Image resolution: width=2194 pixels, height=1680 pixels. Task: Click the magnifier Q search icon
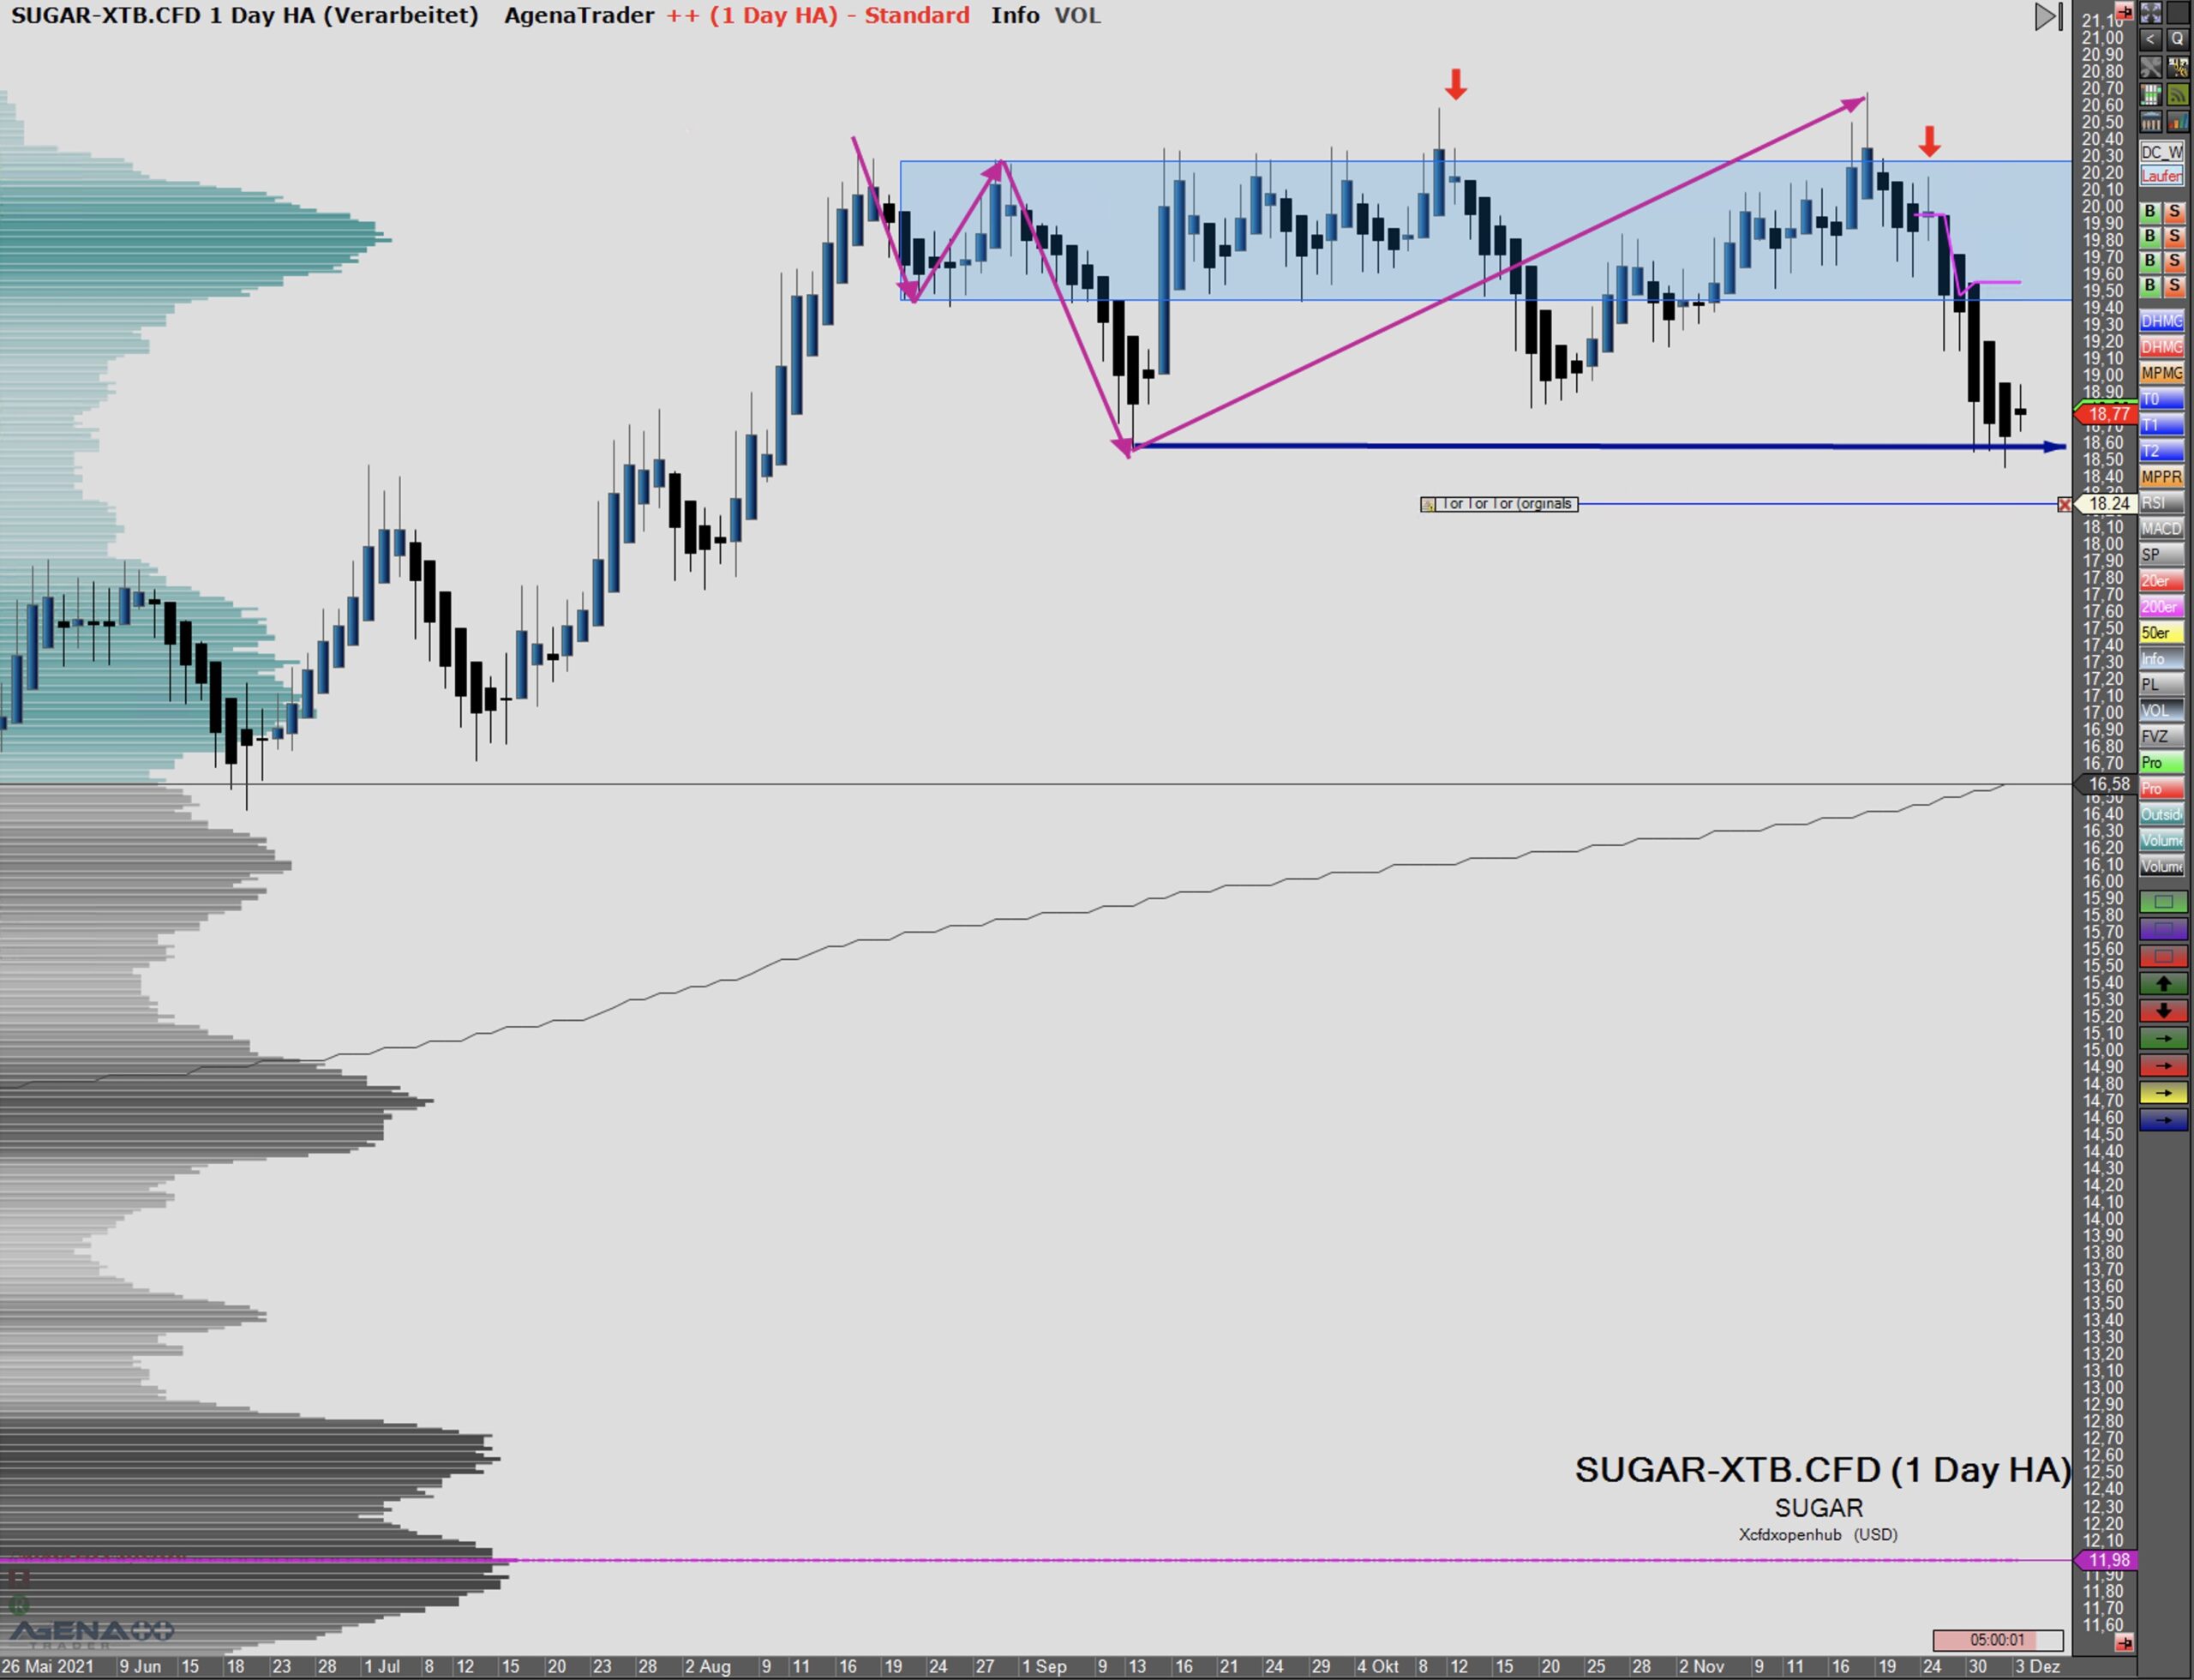2176,40
